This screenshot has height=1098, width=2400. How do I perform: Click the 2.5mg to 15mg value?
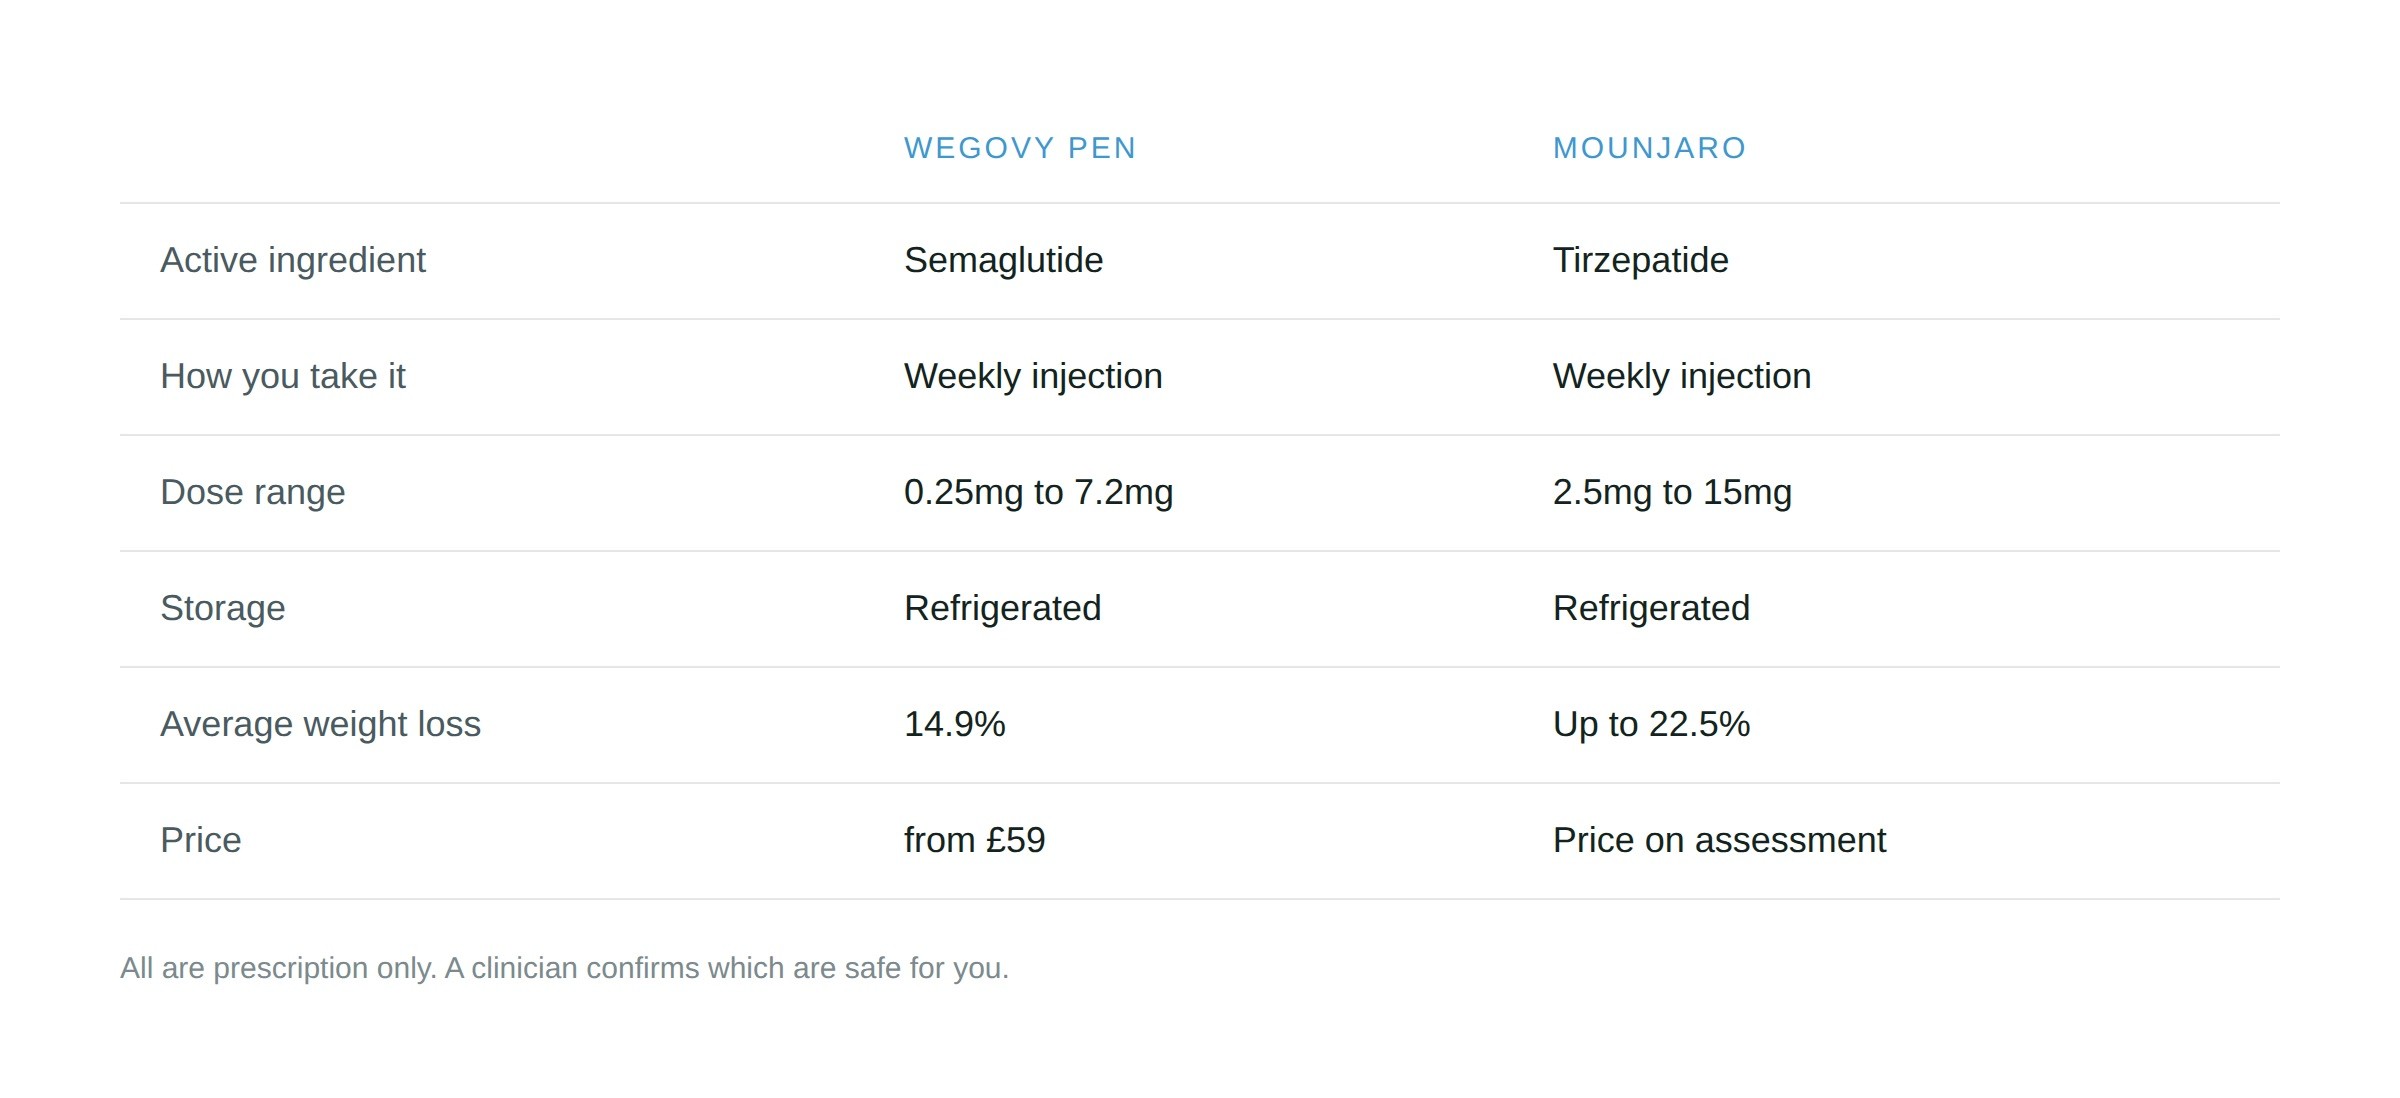click(1672, 493)
